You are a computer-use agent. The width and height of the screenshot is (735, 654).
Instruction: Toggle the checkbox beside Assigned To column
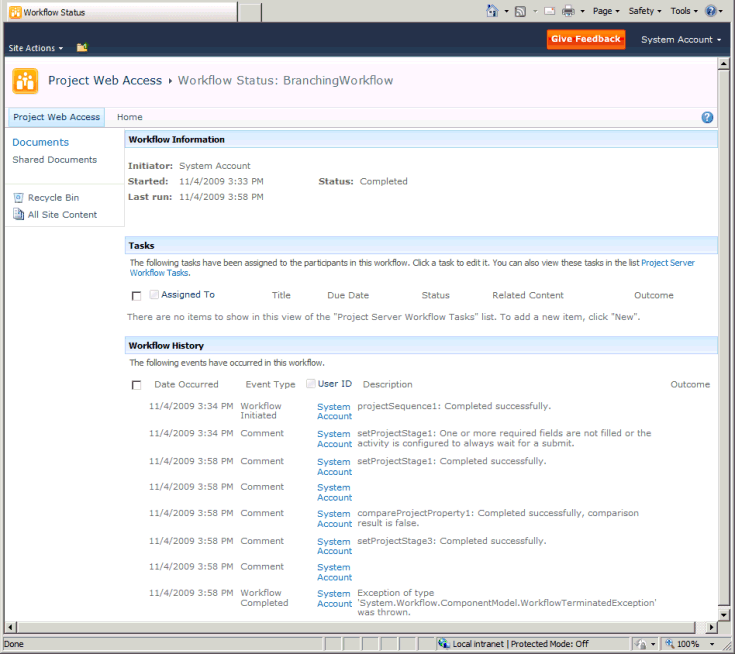[154, 294]
